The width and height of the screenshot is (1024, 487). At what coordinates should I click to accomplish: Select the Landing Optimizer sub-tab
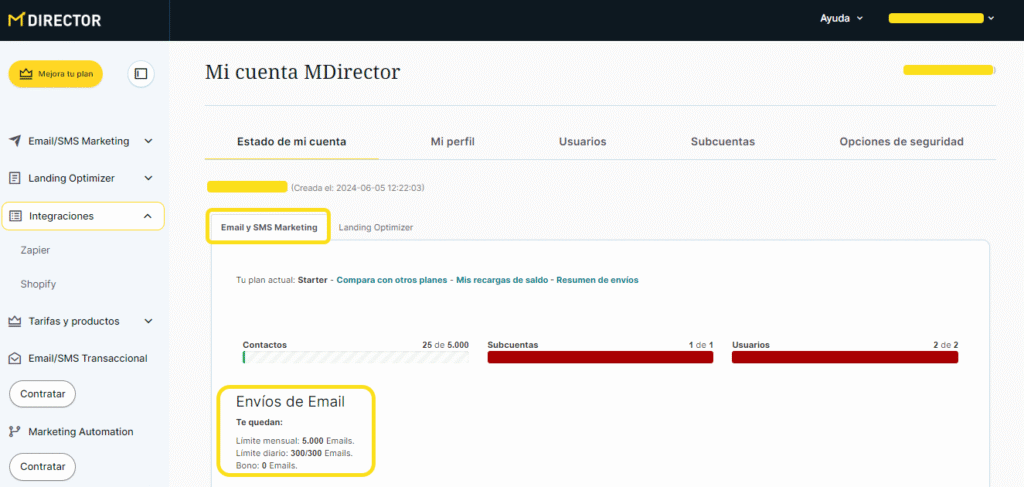(x=375, y=228)
